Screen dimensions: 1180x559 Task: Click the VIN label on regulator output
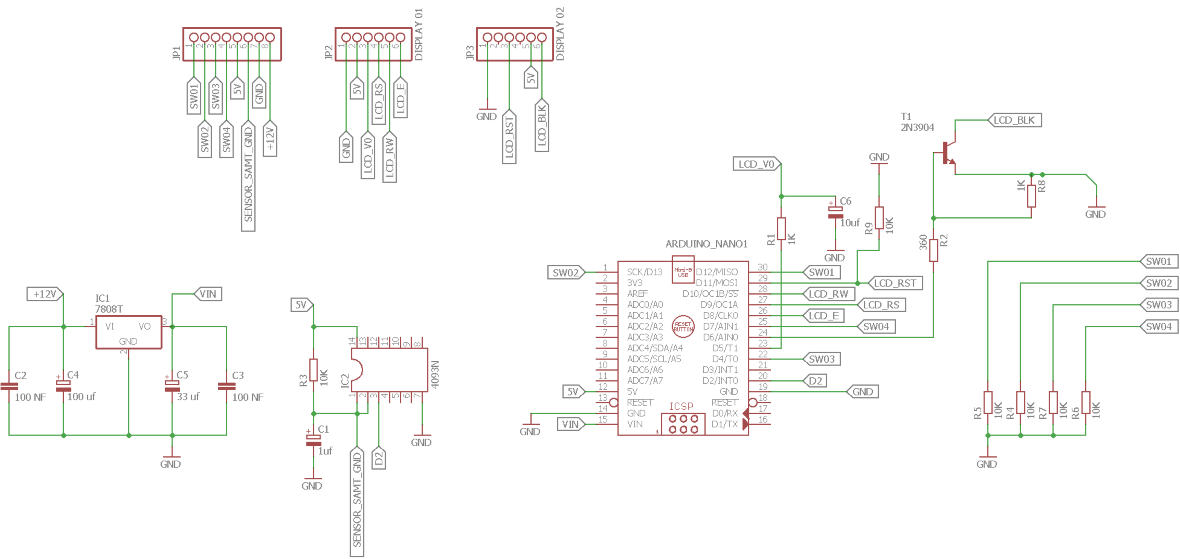click(208, 293)
